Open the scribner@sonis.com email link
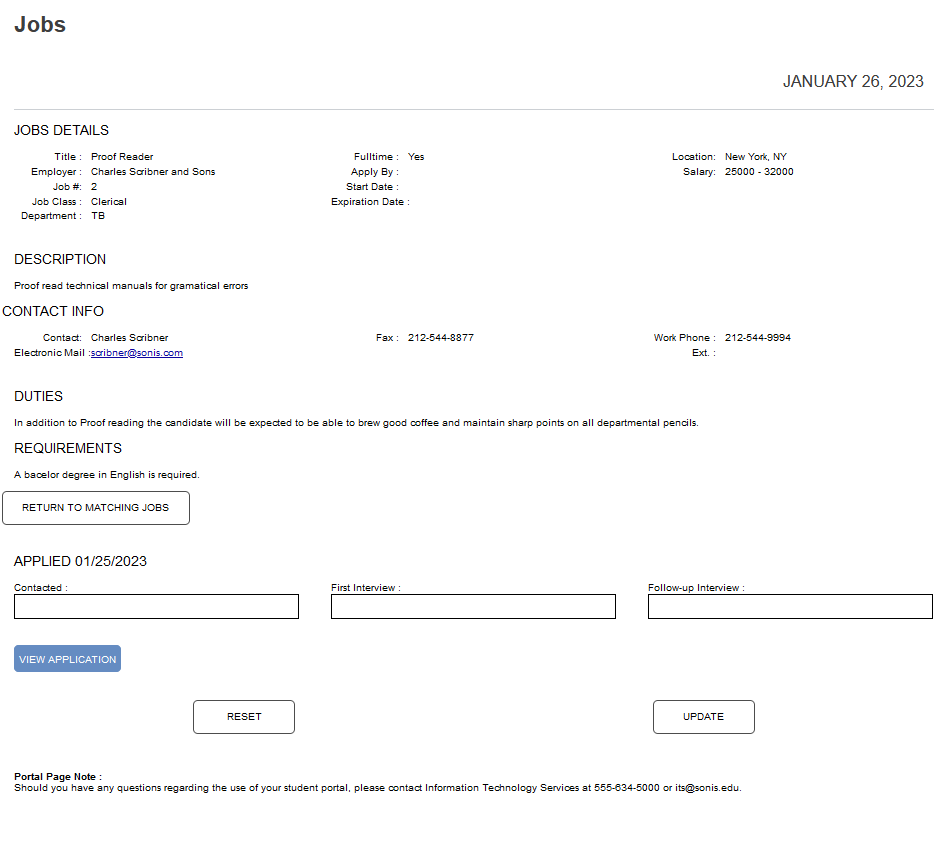The image size is (936, 845). click(x=136, y=352)
